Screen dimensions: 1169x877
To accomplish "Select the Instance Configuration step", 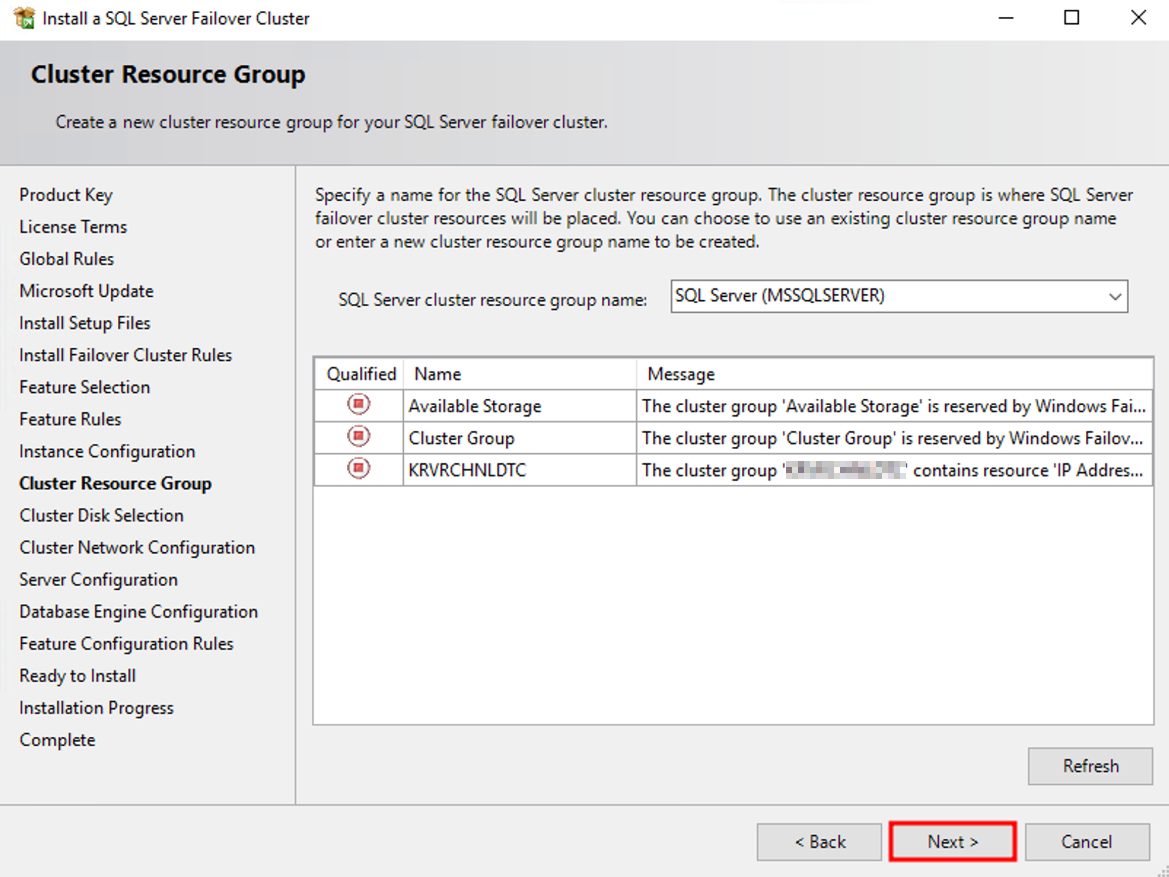I will coord(107,451).
